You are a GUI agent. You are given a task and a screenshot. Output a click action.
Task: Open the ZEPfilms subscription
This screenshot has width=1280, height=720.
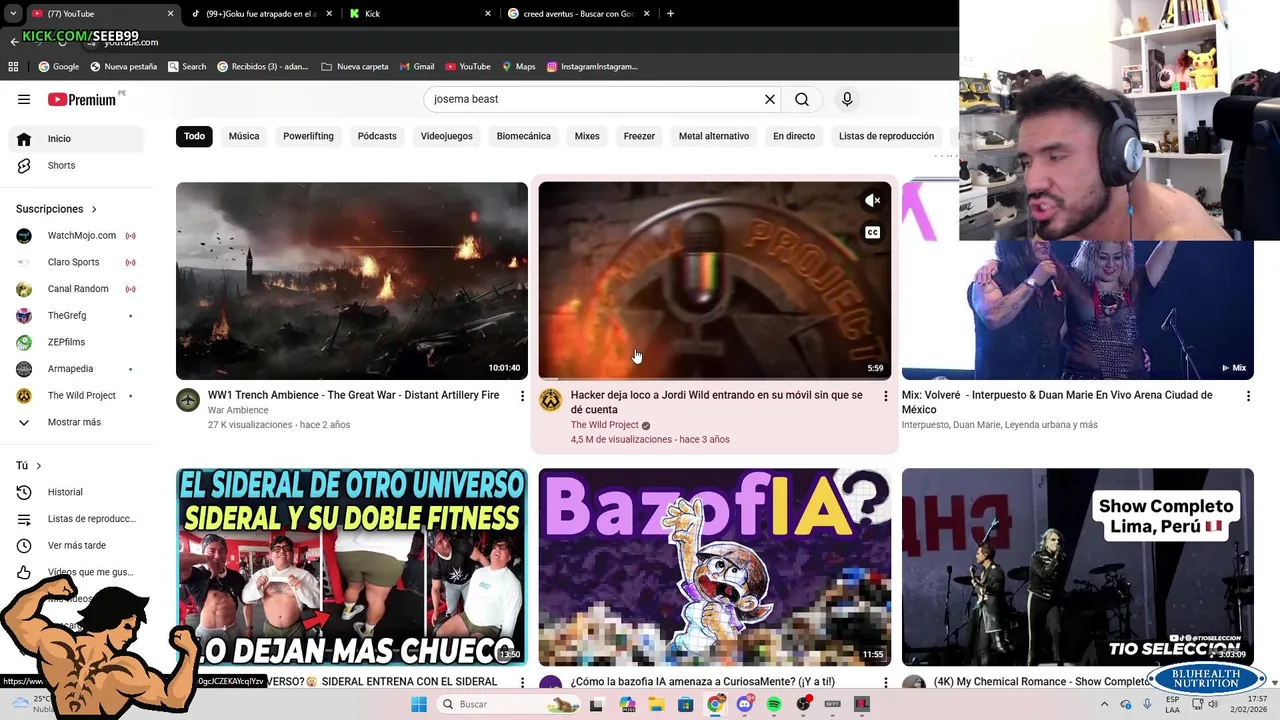(x=76, y=342)
